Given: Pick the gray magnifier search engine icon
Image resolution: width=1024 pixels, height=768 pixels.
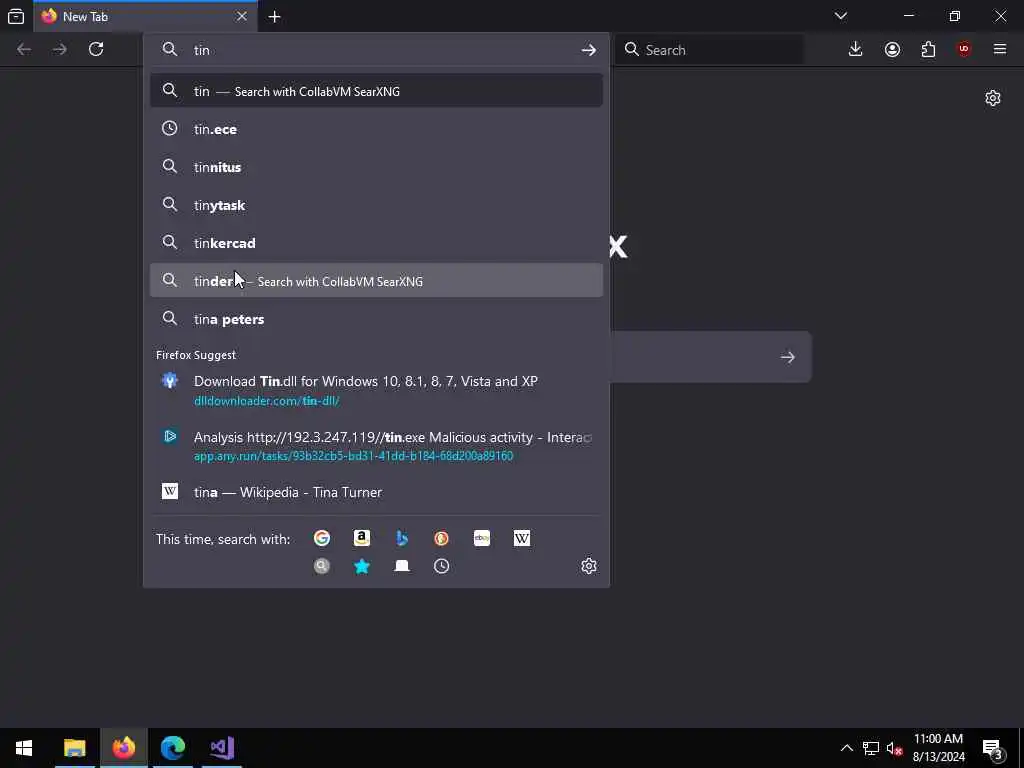Looking at the screenshot, I should tap(322, 566).
